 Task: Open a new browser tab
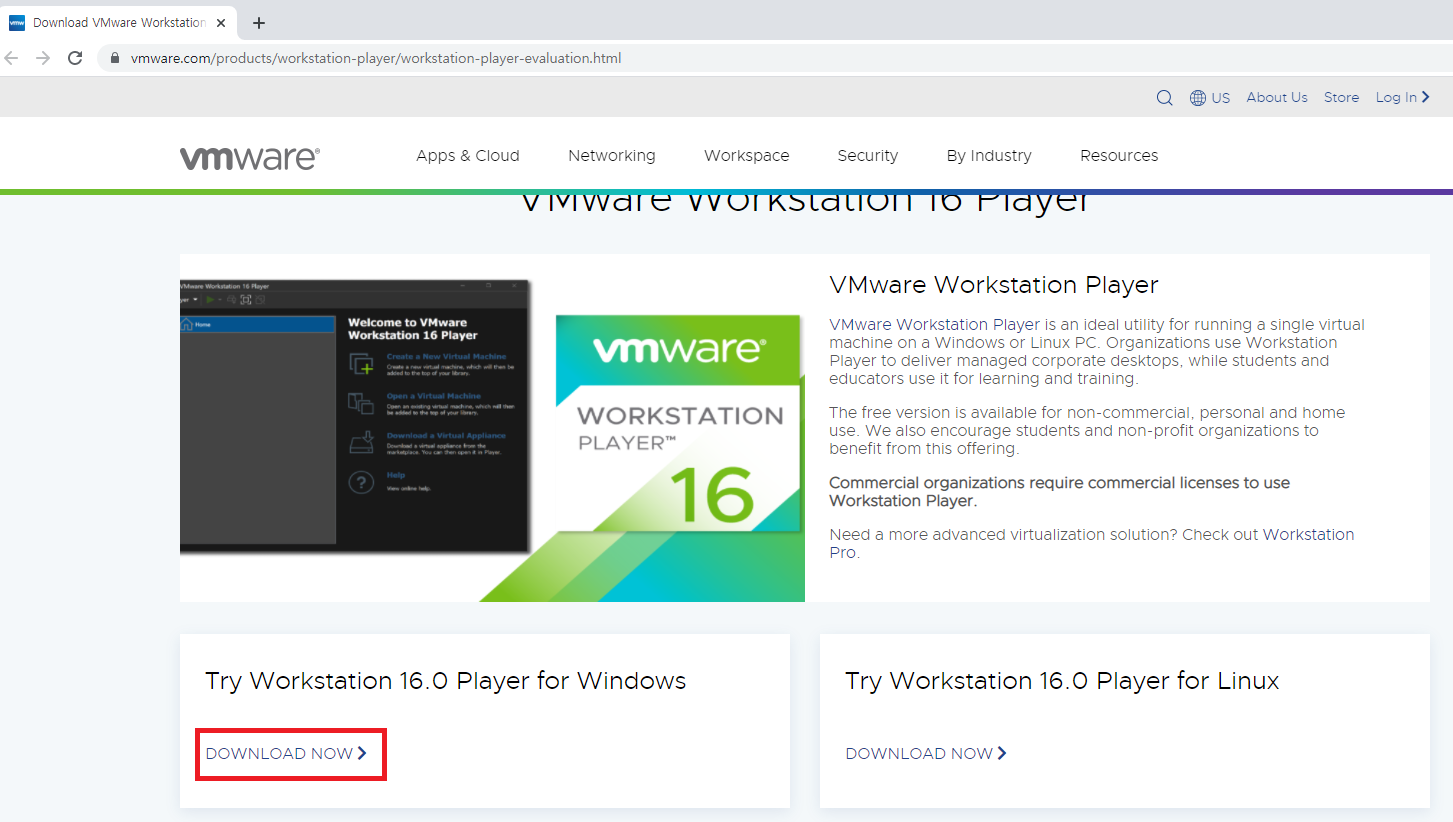click(259, 22)
